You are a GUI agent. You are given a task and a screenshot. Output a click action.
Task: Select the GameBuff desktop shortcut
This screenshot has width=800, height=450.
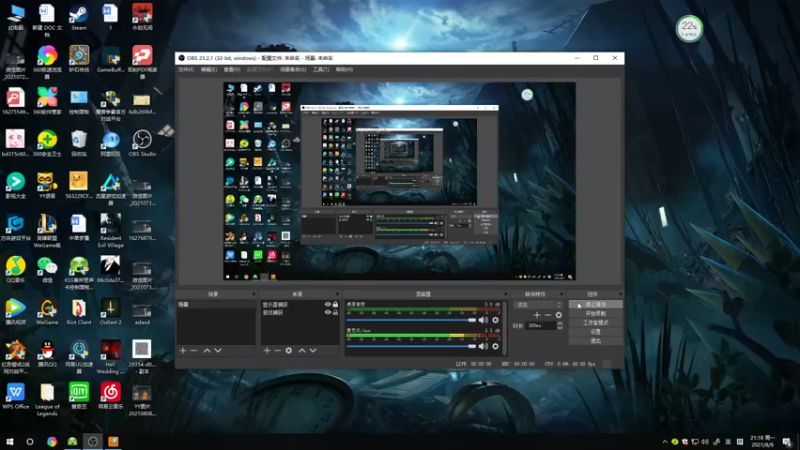click(110, 59)
